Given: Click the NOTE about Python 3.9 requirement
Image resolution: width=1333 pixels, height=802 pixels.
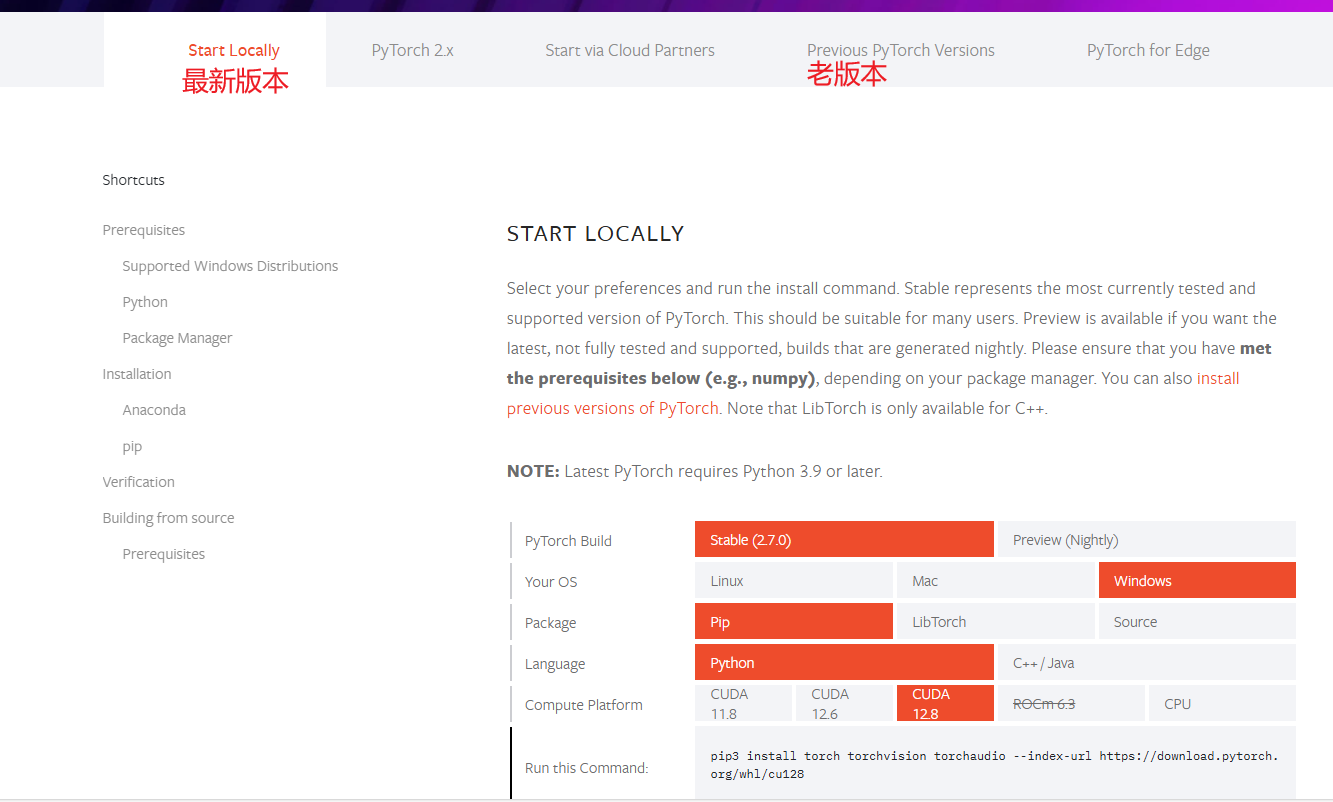Looking at the screenshot, I should coord(695,471).
